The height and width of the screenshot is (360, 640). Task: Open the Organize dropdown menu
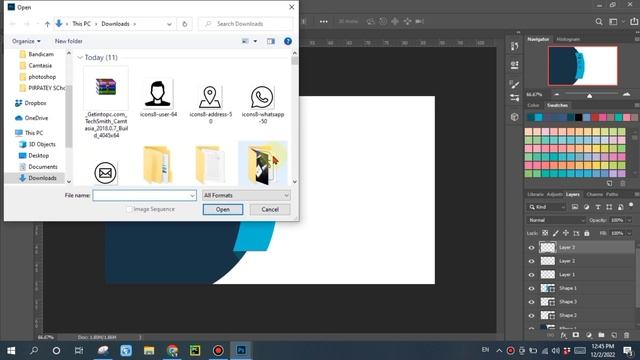point(26,41)
